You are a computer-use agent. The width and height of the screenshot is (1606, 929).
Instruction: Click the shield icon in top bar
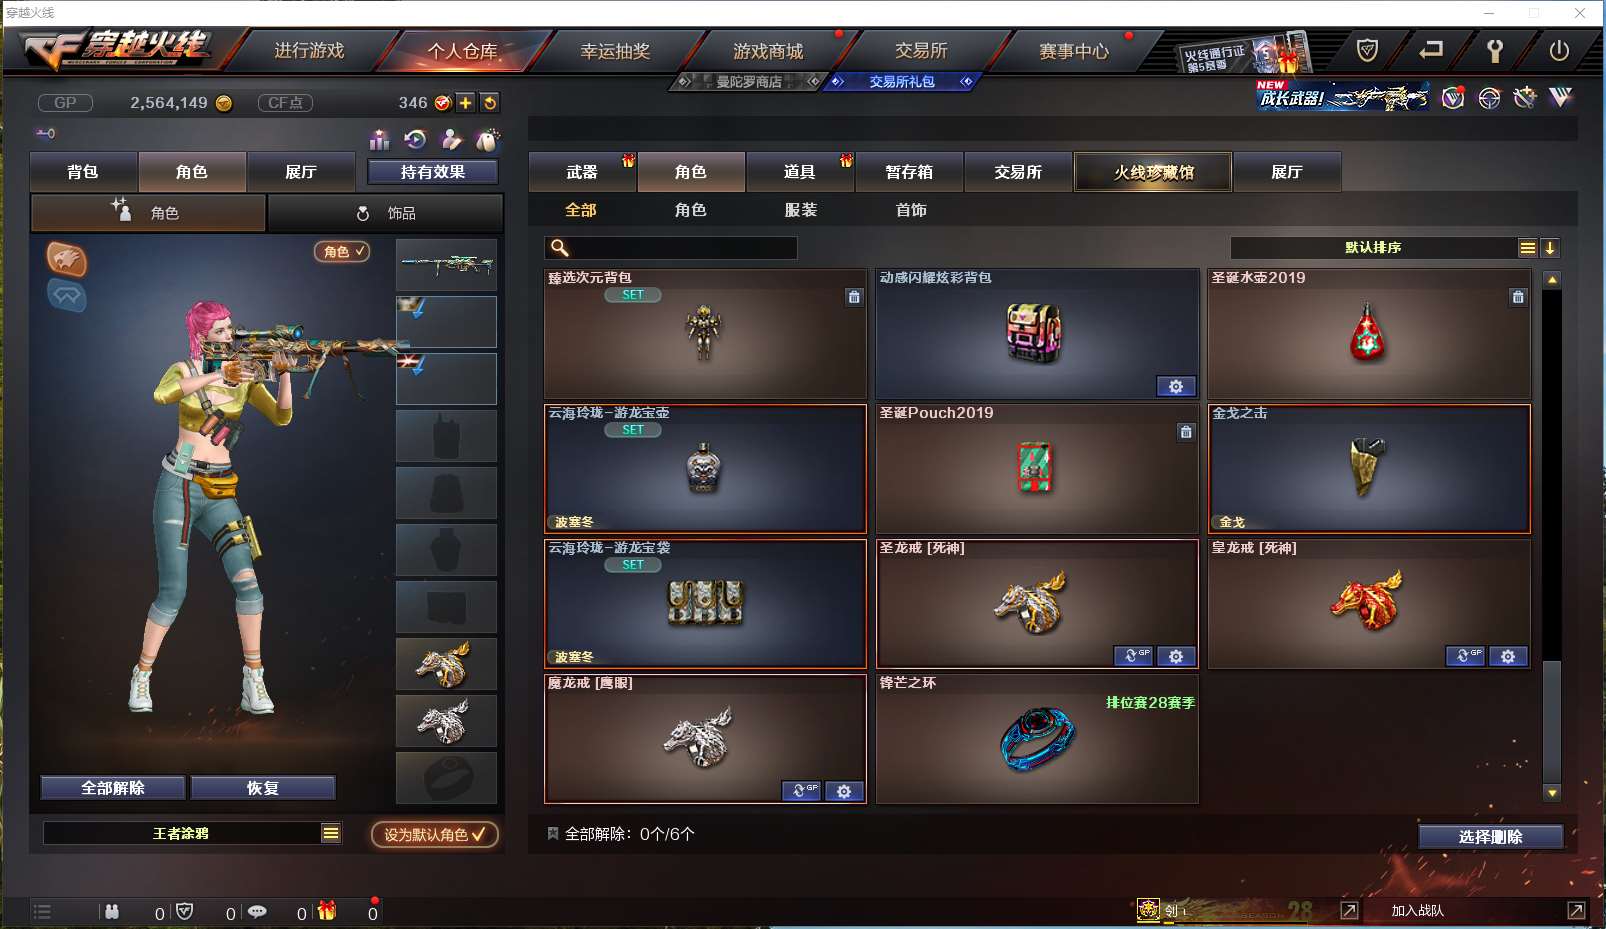pyautogui.click(x=1367, y=50)
